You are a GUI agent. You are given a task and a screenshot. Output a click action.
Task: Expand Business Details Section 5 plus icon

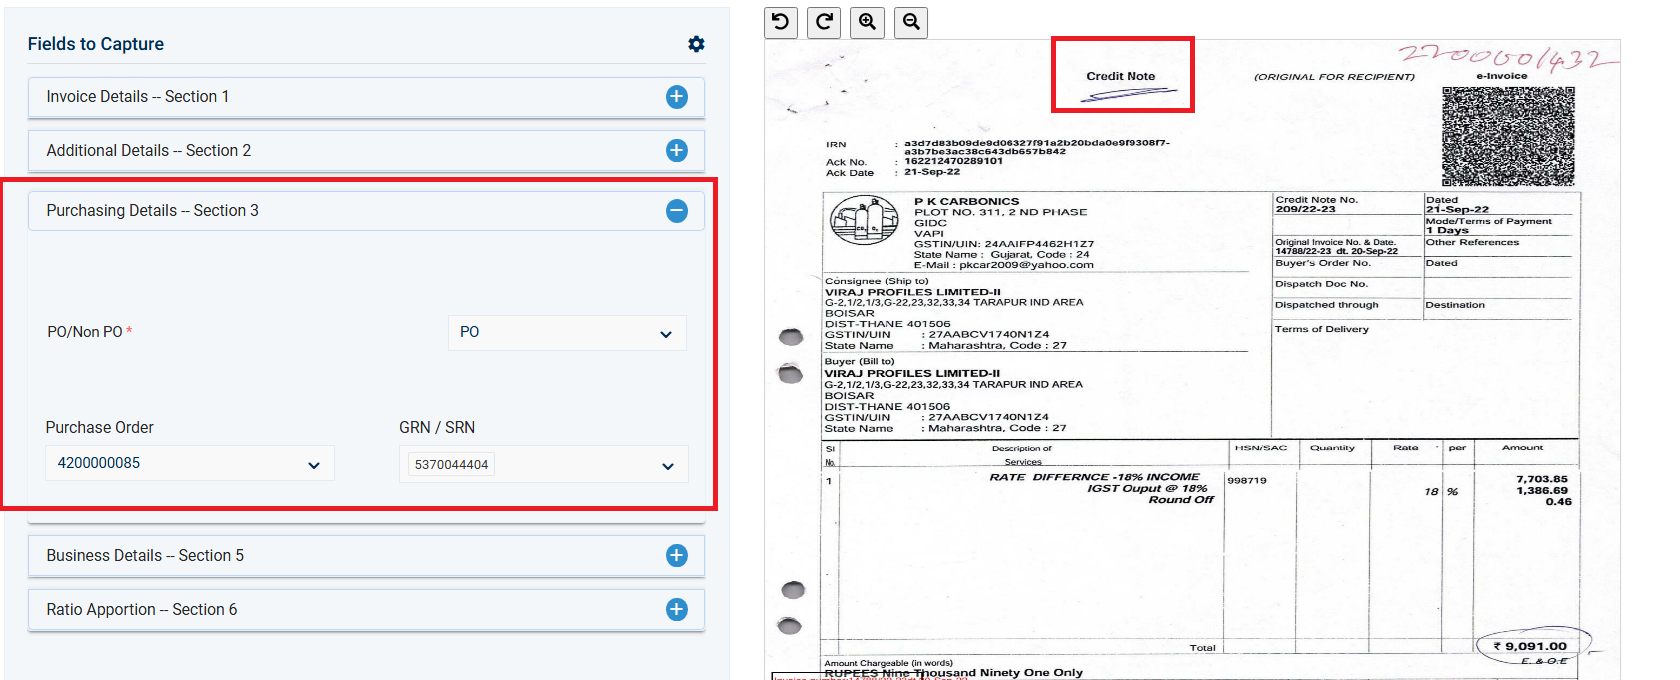[x=677, y=555]
